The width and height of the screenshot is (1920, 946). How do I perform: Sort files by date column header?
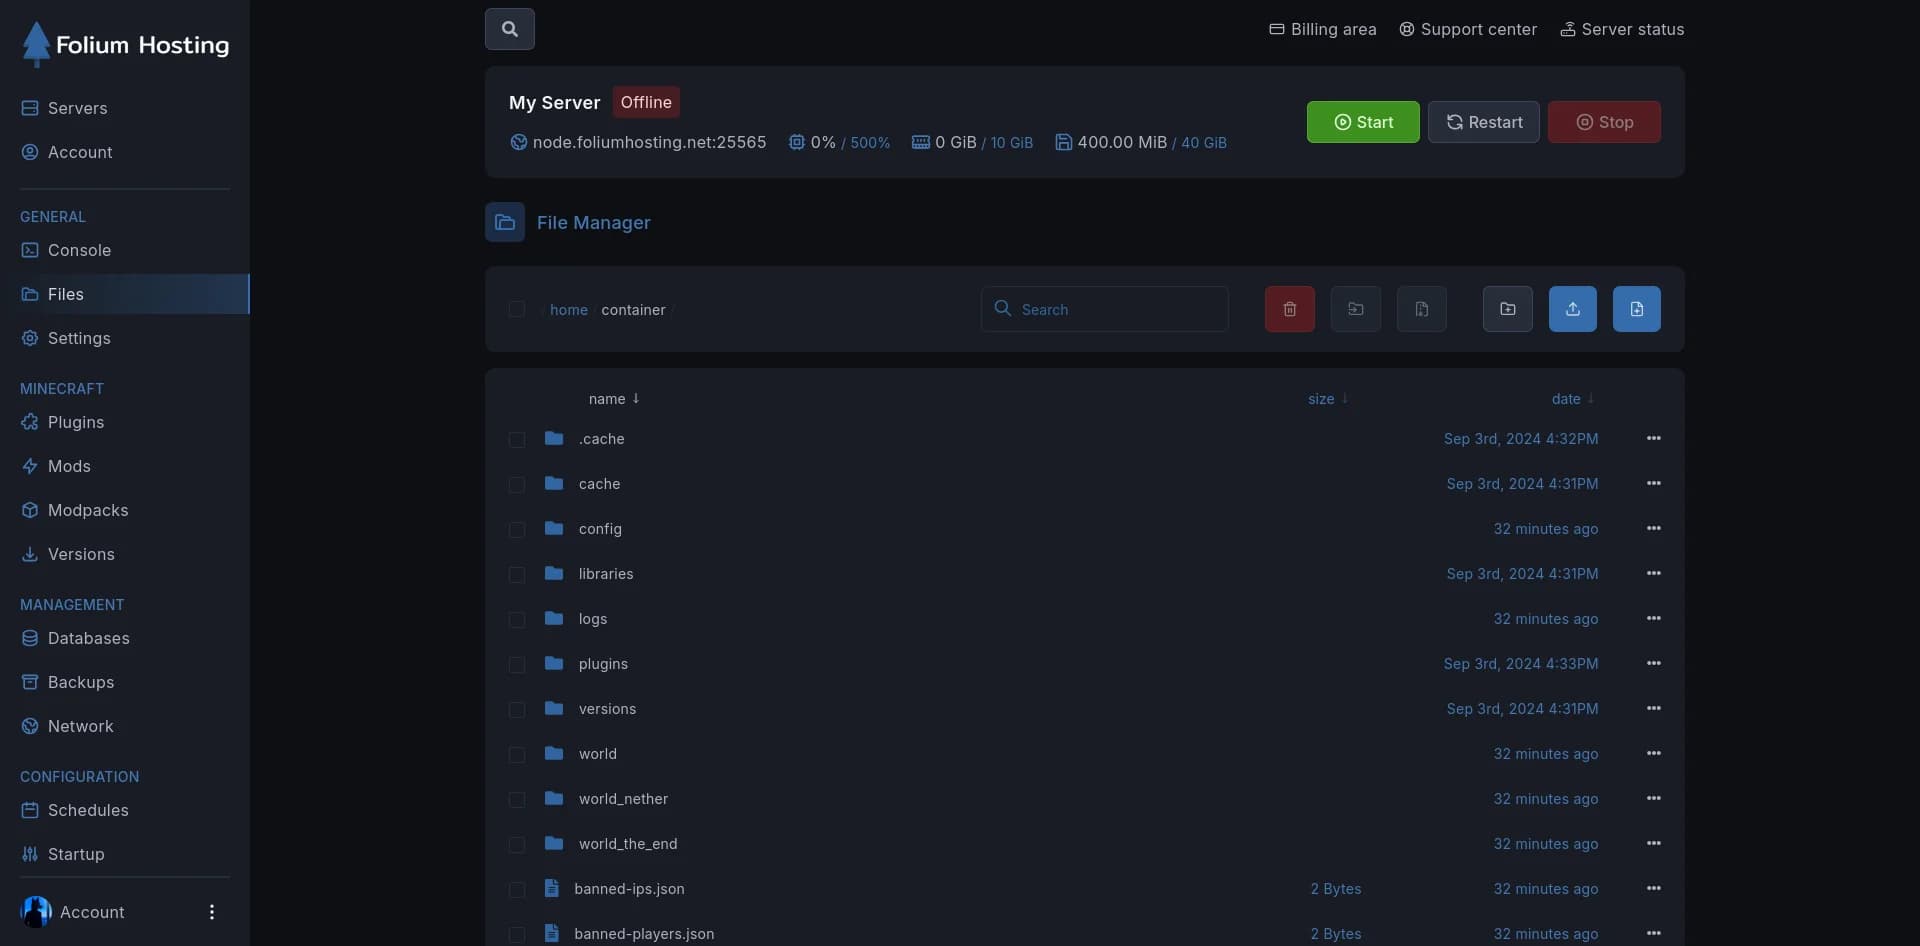tap(1572, 398)
